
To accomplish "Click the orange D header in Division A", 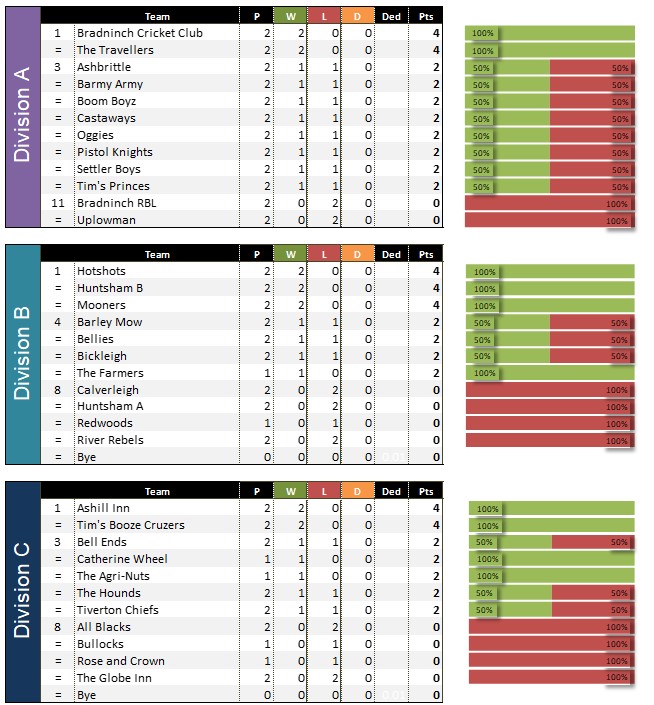I will click(x=358, y=16).
